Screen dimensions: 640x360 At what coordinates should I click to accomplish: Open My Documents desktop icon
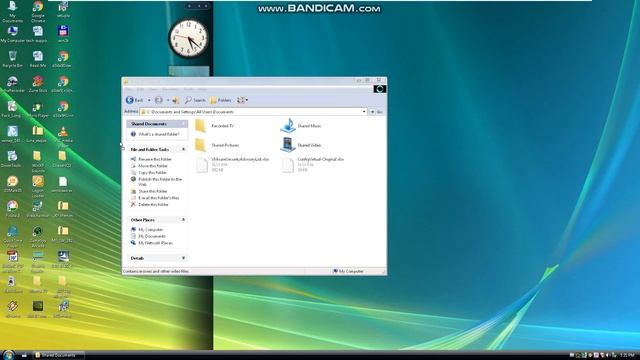[x=13, y=11]
